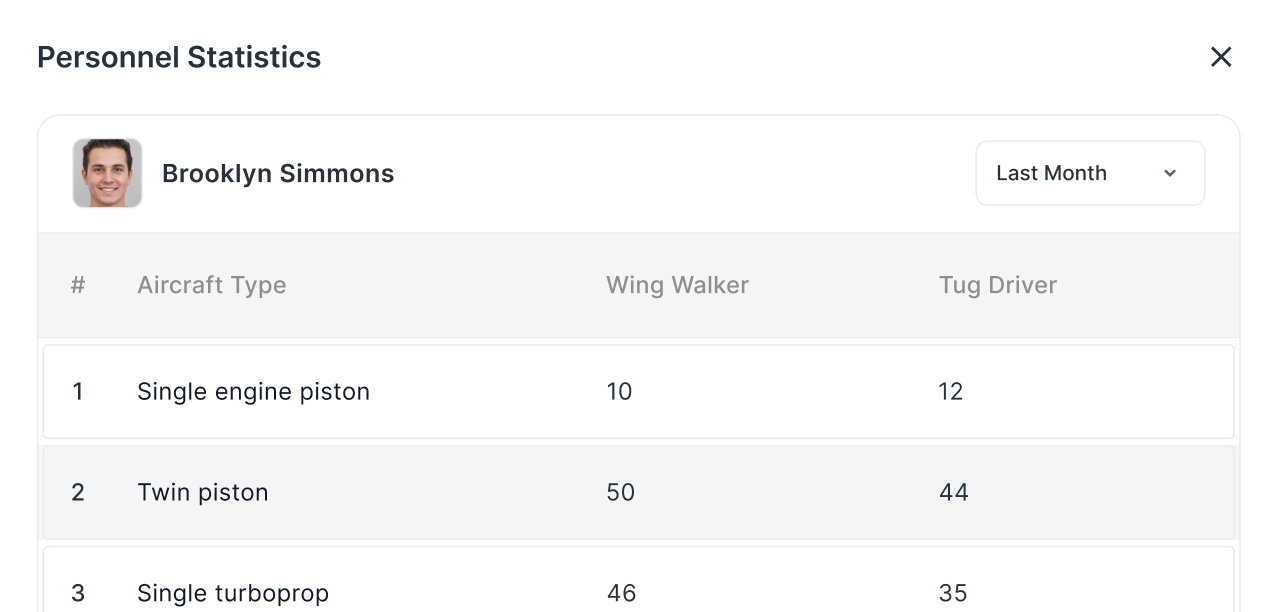
Task: Click the Aircraft Type column header
Action: (x=212, y=285)
